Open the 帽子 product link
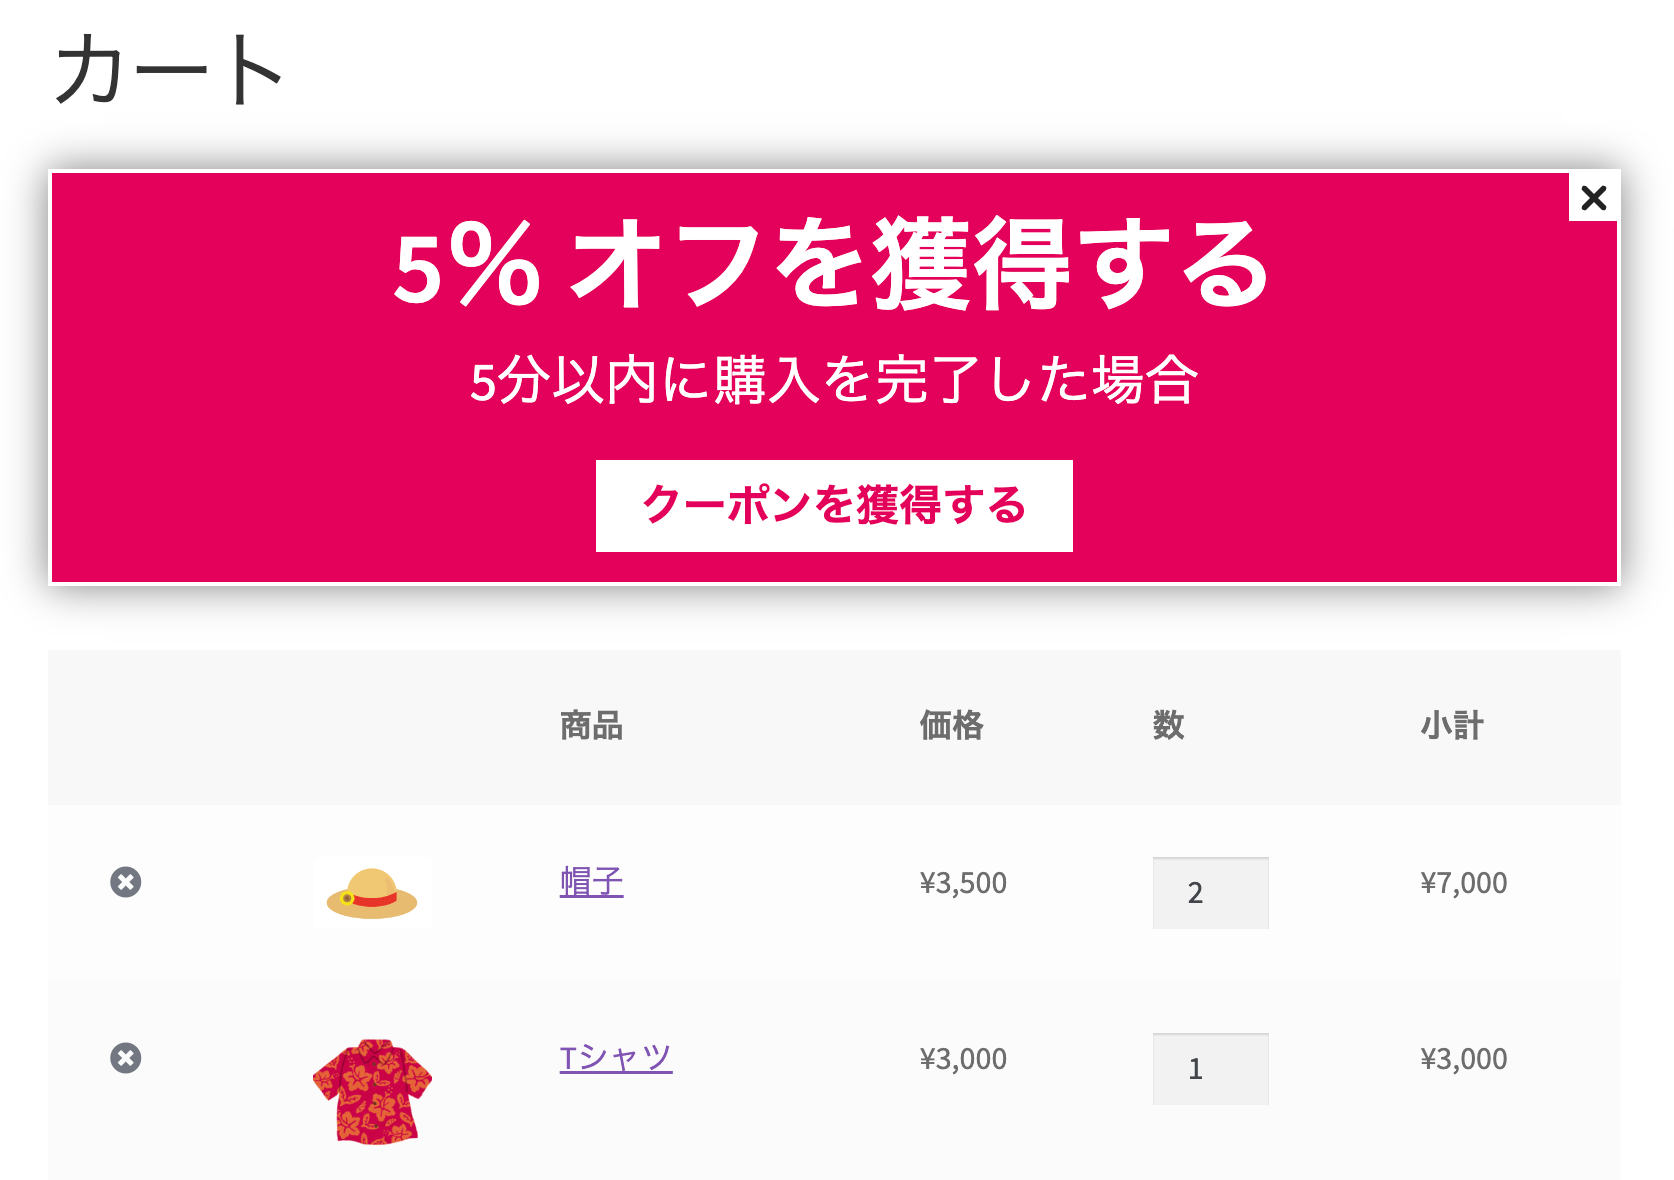 [592, 882]
